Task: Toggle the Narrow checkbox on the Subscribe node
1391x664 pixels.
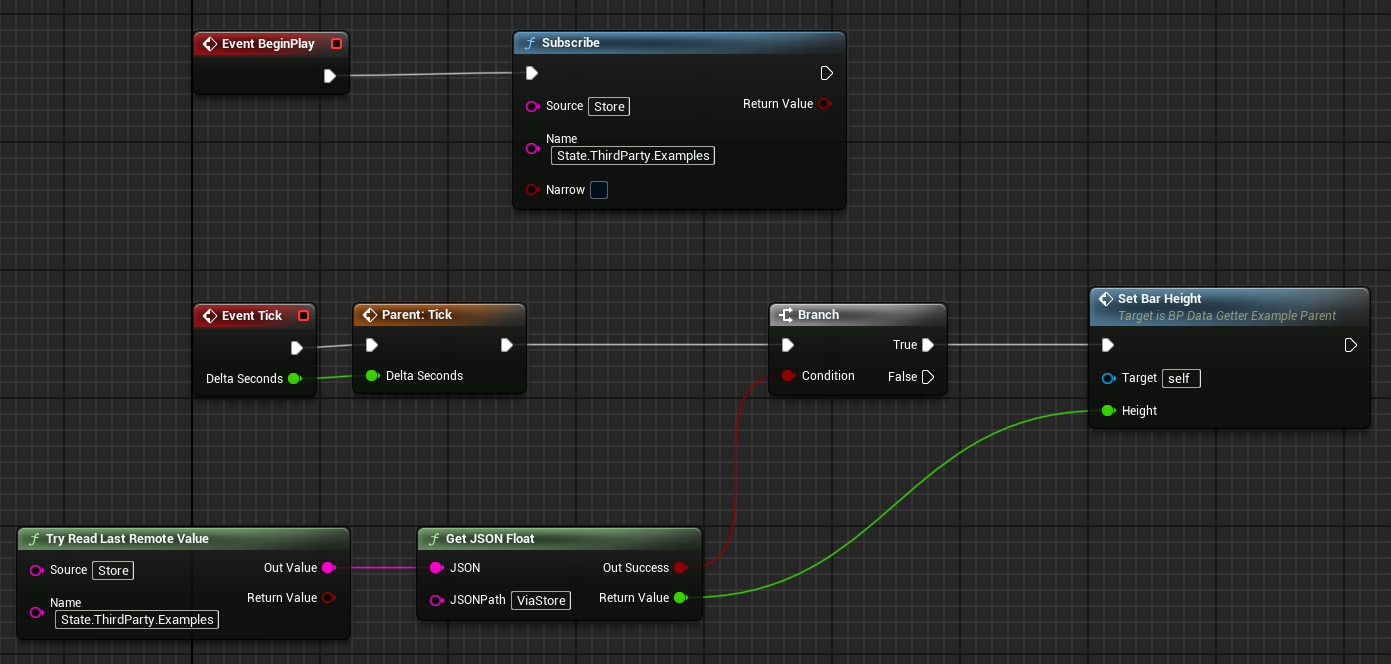Action: pyautogui.click(x=598, y=189)
